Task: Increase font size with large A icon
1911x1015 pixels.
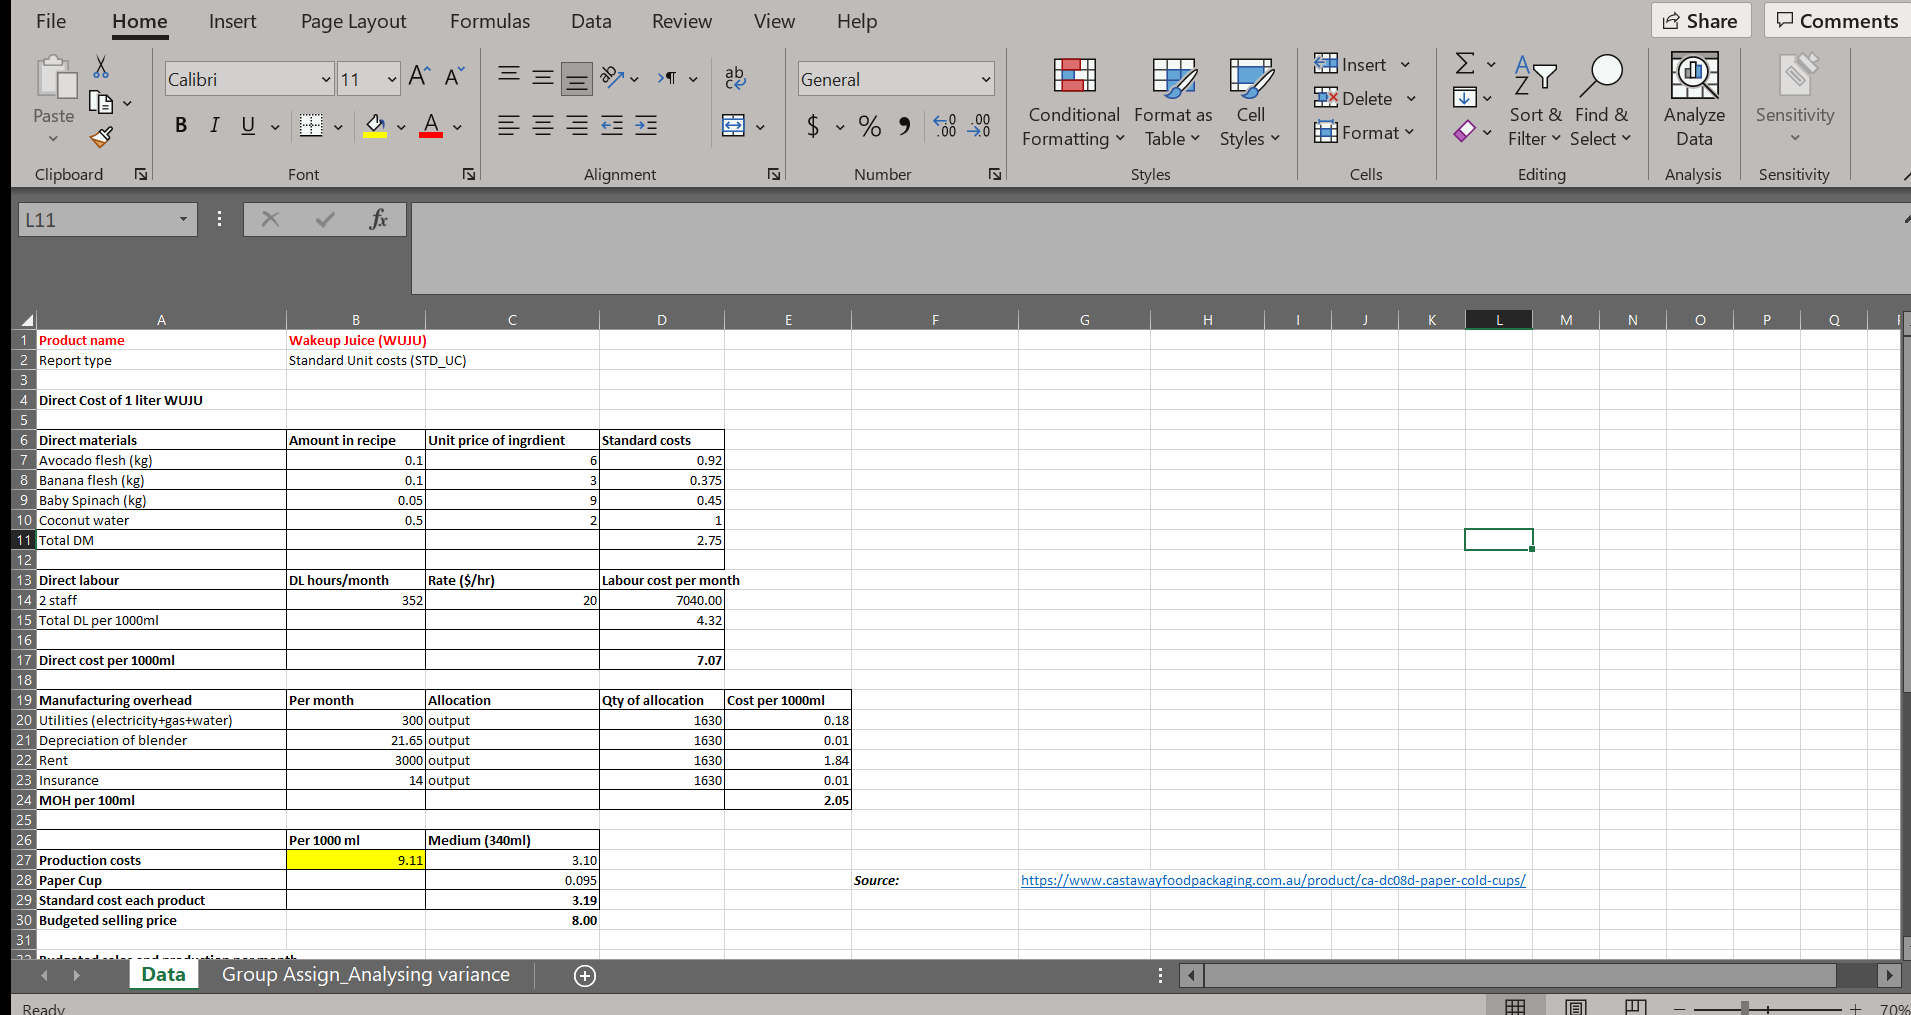Action: 419,77
